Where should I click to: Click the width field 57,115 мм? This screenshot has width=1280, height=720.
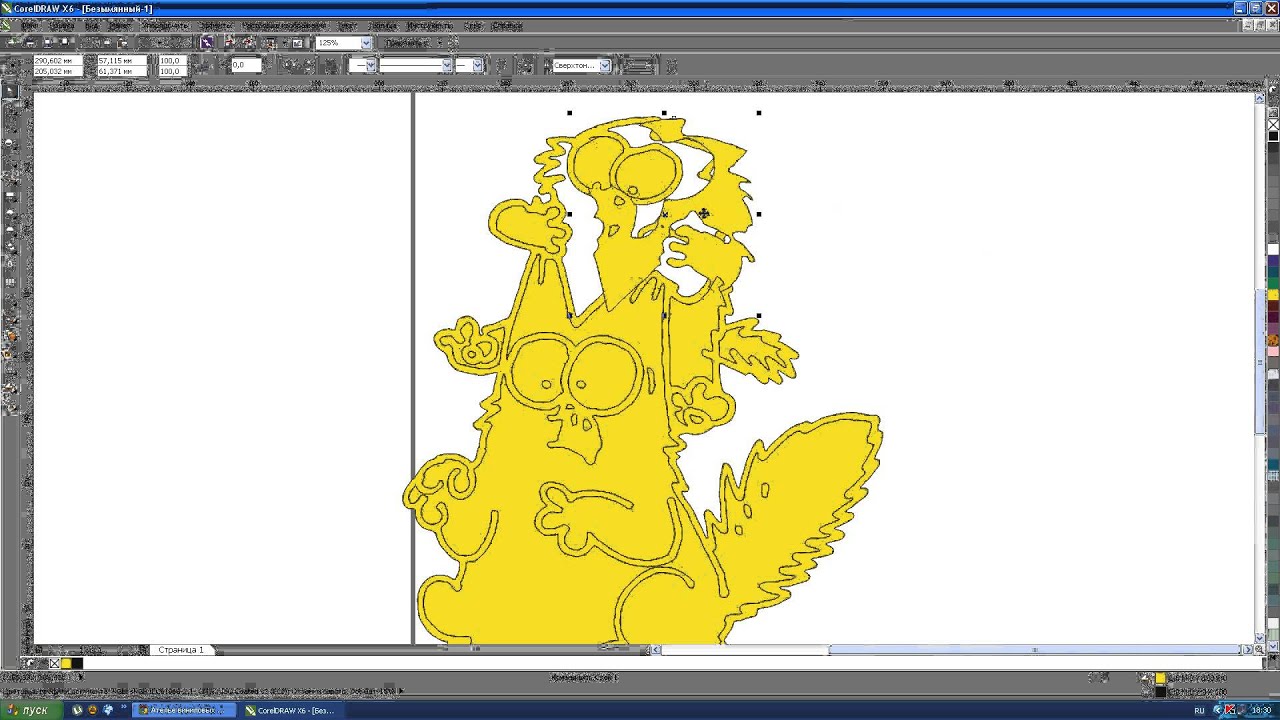(x=122, y=61)
